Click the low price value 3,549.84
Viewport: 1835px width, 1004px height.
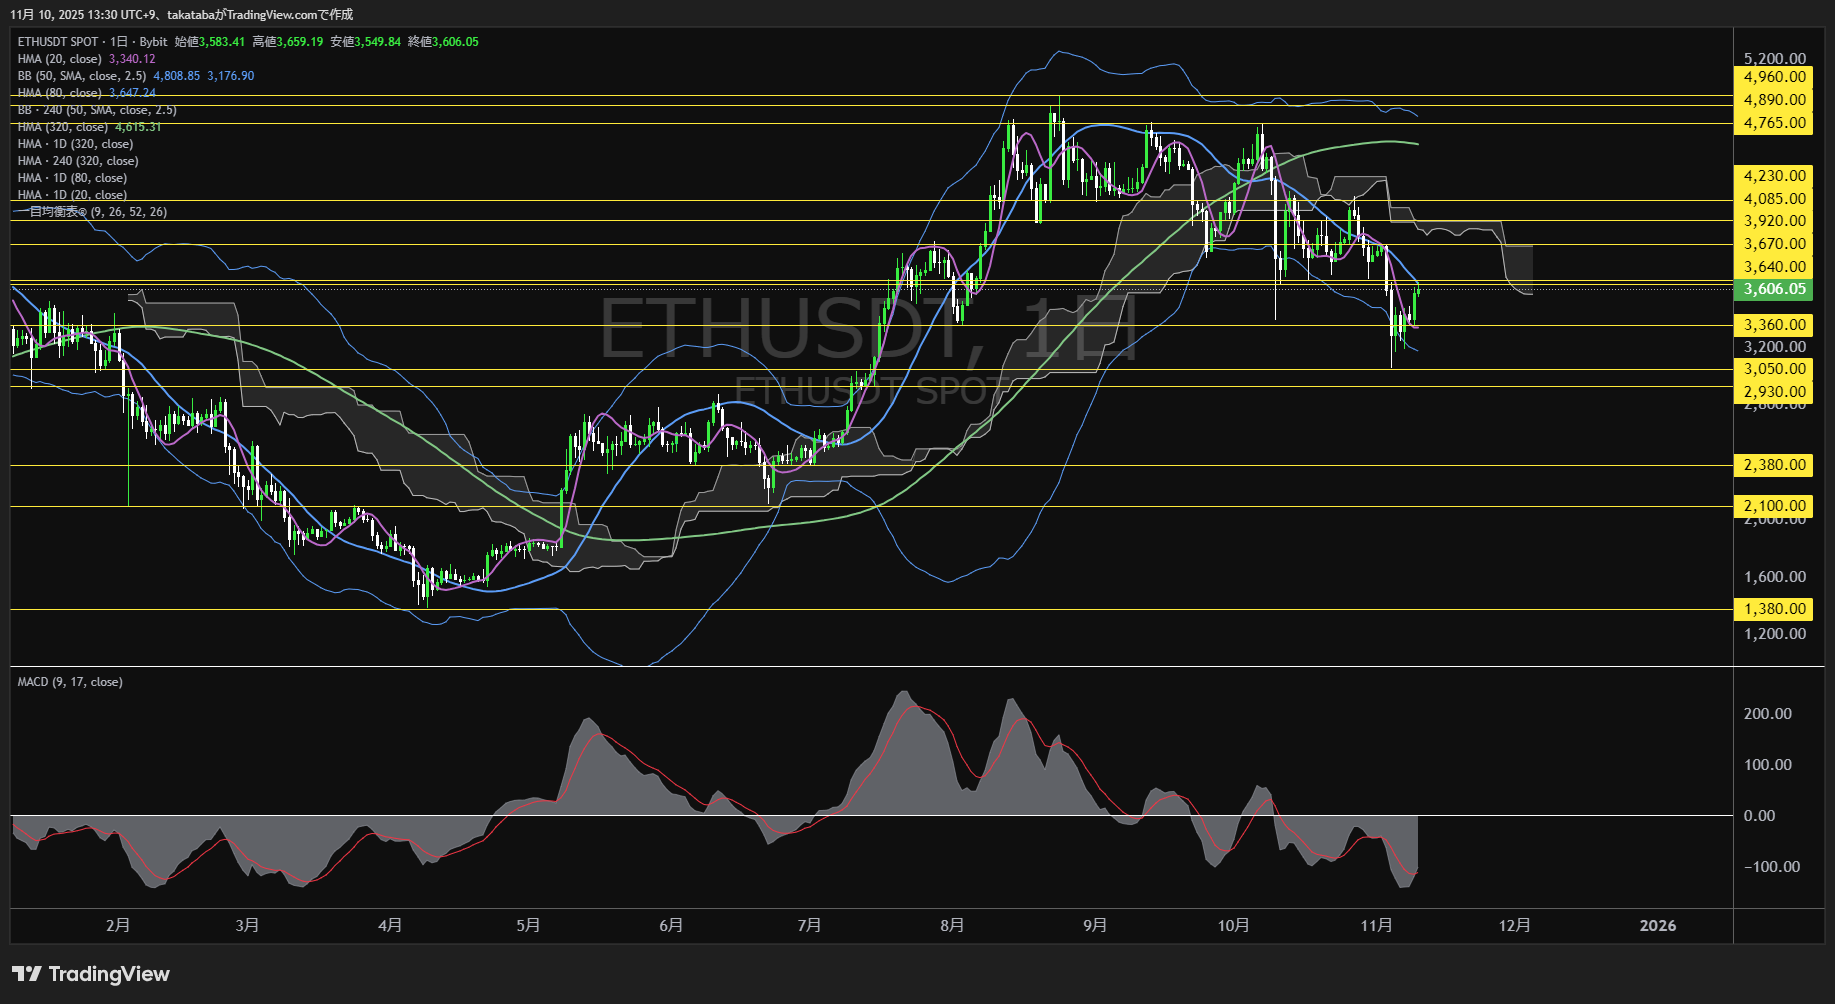click(378, 42)
